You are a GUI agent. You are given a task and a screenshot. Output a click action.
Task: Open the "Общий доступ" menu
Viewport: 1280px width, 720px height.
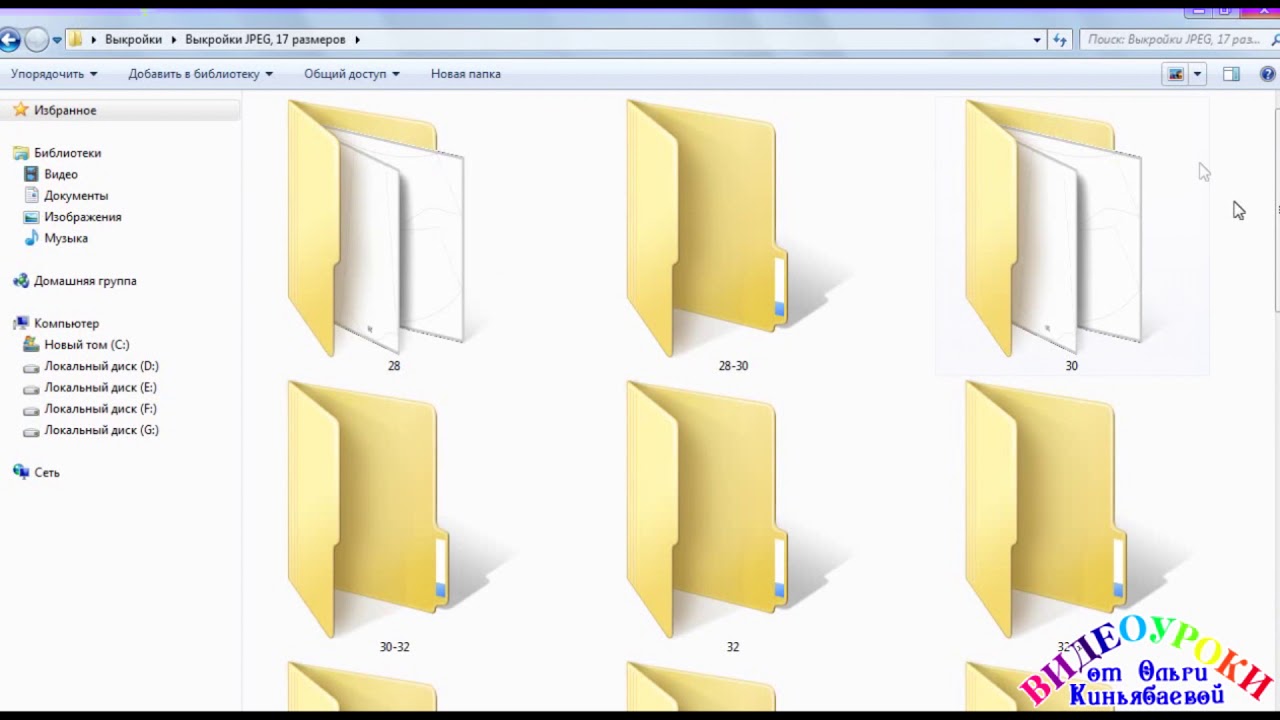tap(352, 74)
